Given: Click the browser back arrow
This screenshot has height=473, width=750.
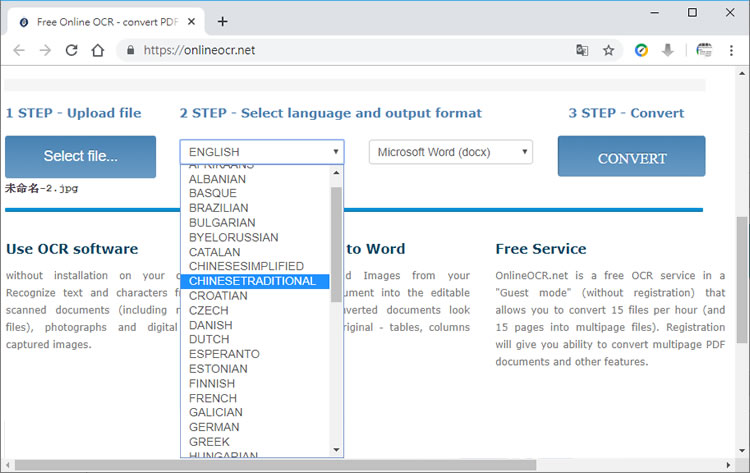Looking at the screenshot, I should coord(19,50).
